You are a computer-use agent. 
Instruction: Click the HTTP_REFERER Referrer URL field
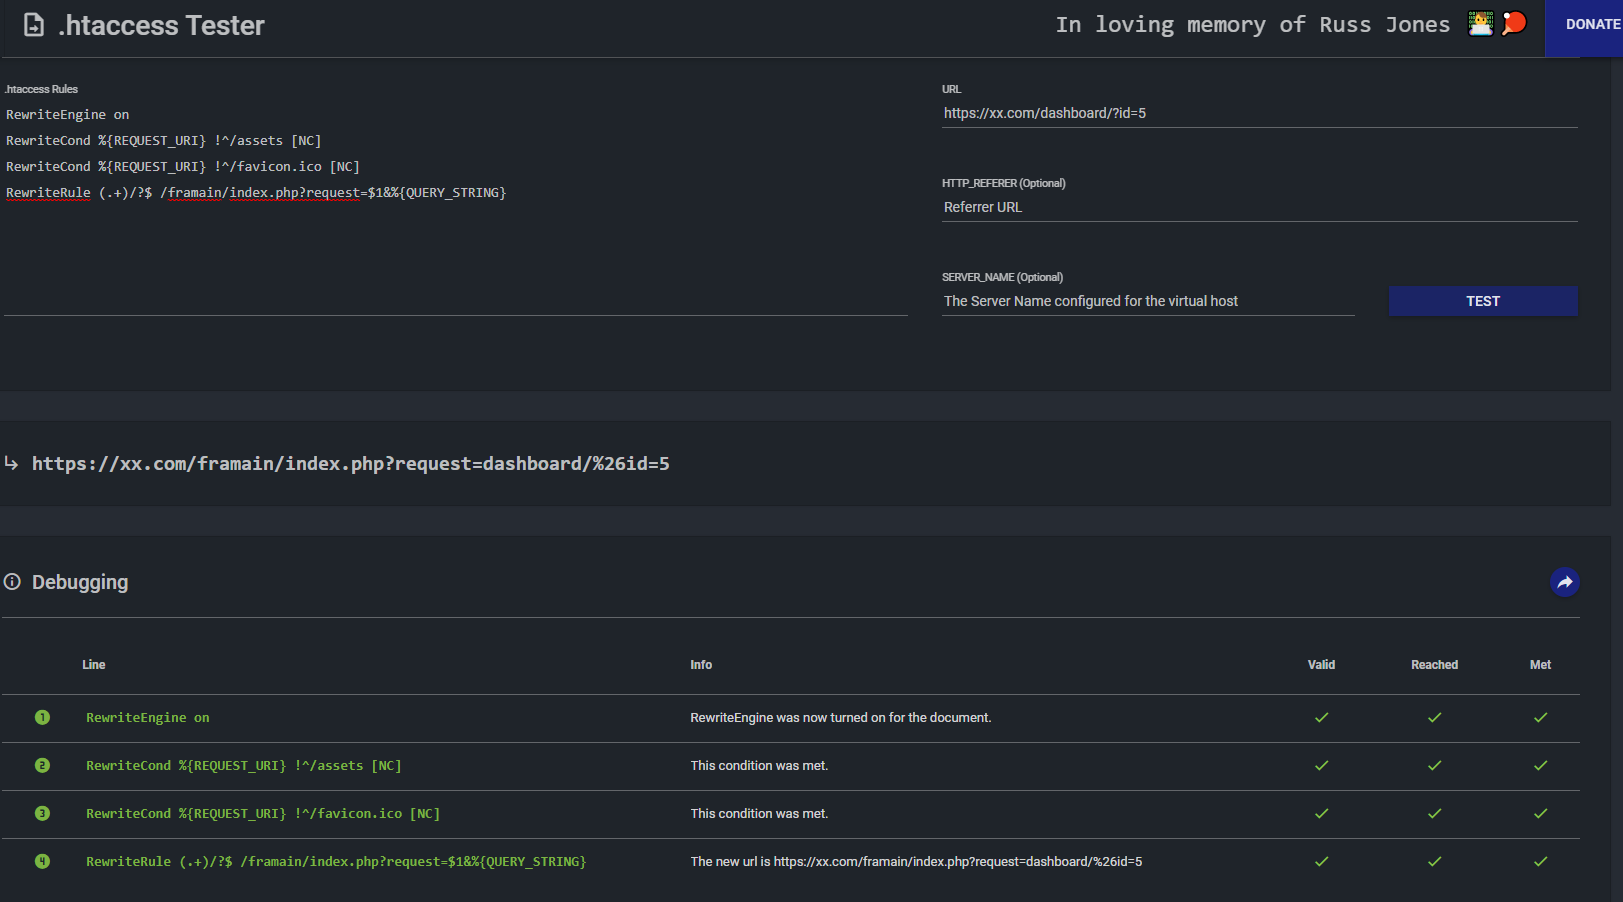[1258, 207]
